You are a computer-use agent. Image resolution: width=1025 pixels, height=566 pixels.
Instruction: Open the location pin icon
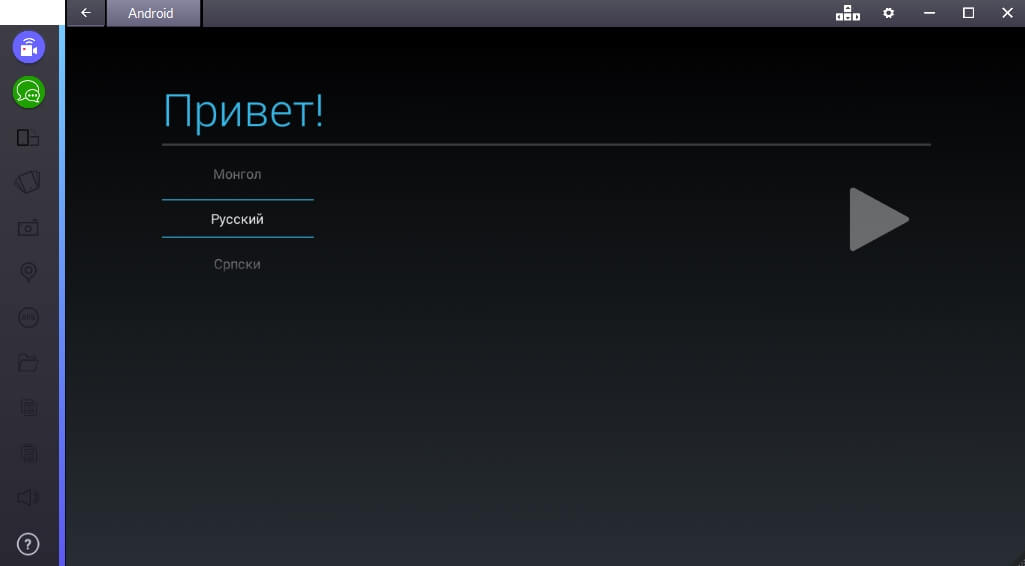(28, 272)
